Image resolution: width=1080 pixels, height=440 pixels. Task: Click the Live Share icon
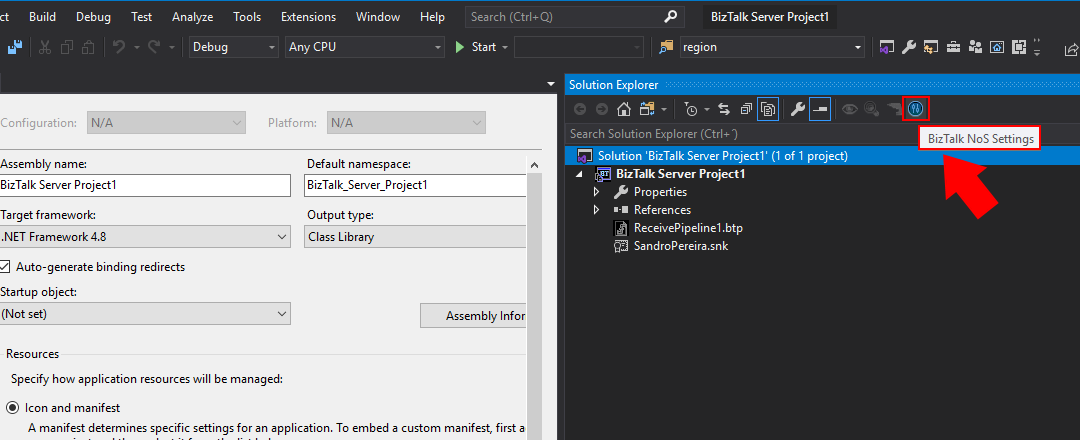tap(1071, 49)
